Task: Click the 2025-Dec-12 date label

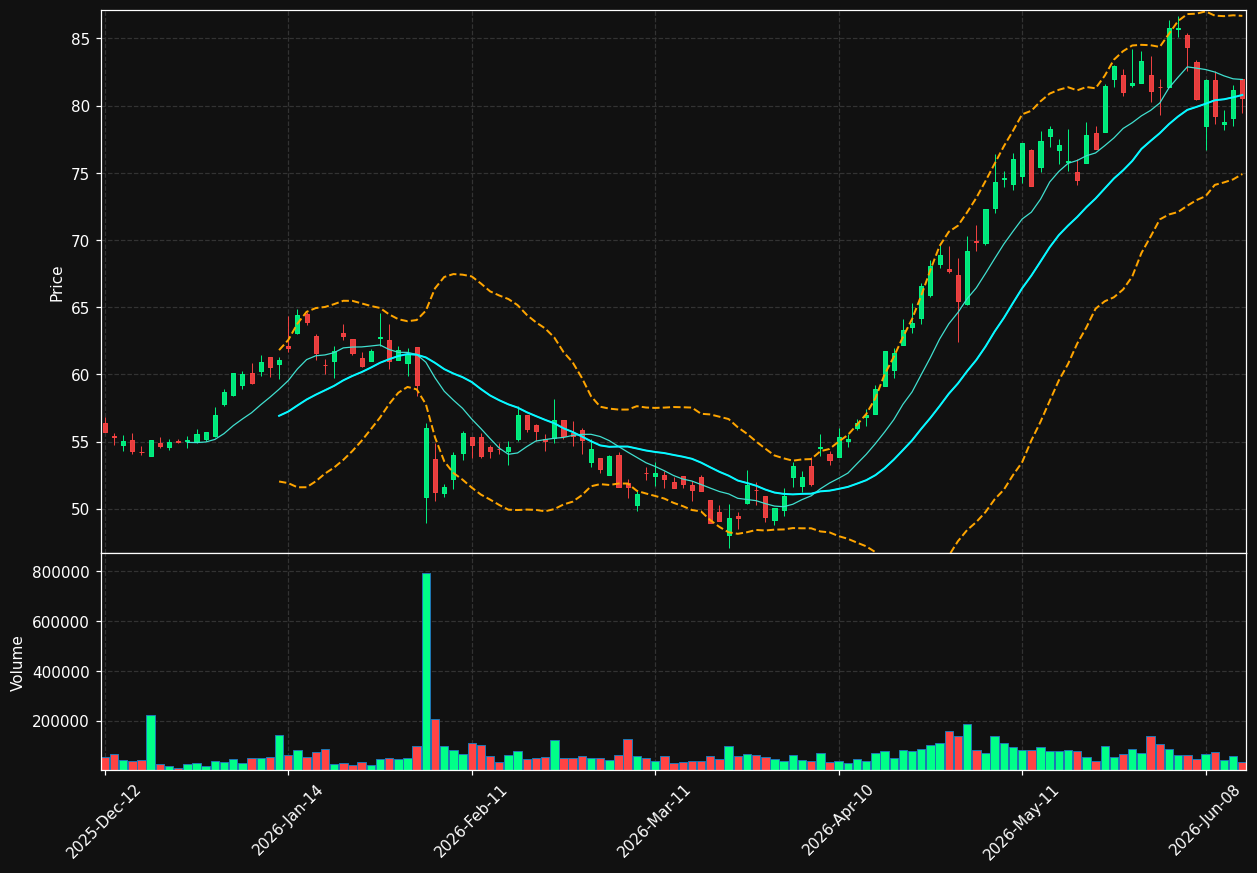Action: coord(103,822)
